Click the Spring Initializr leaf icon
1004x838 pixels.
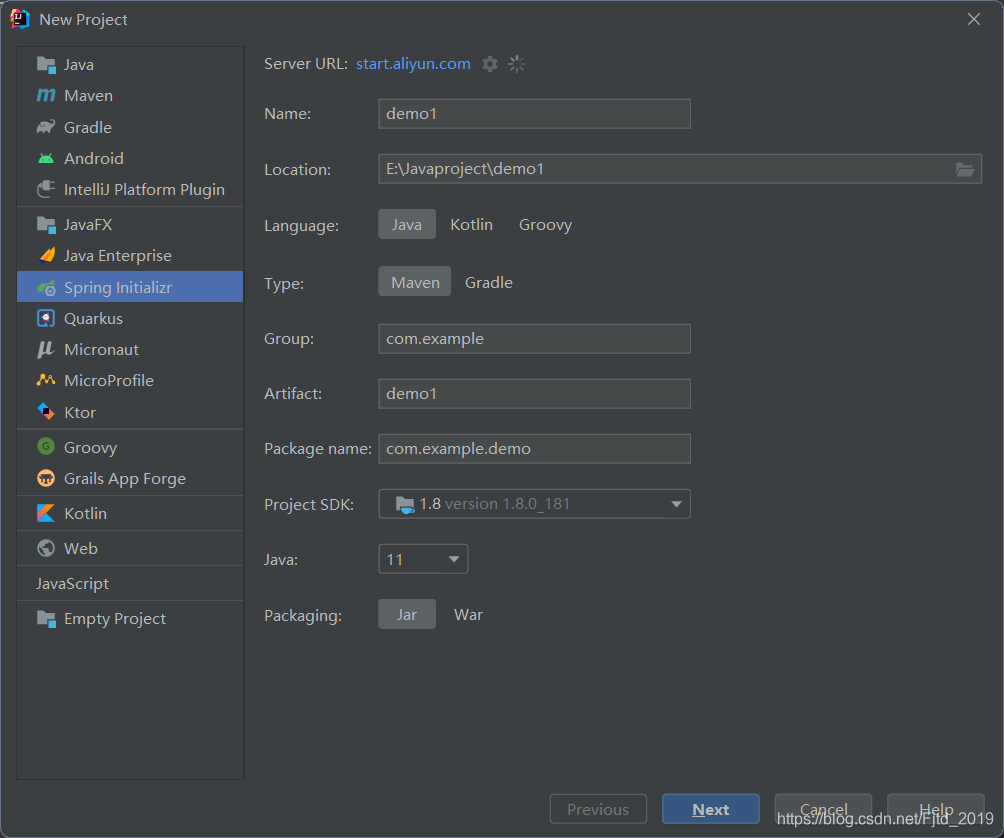tap(46, 288)
